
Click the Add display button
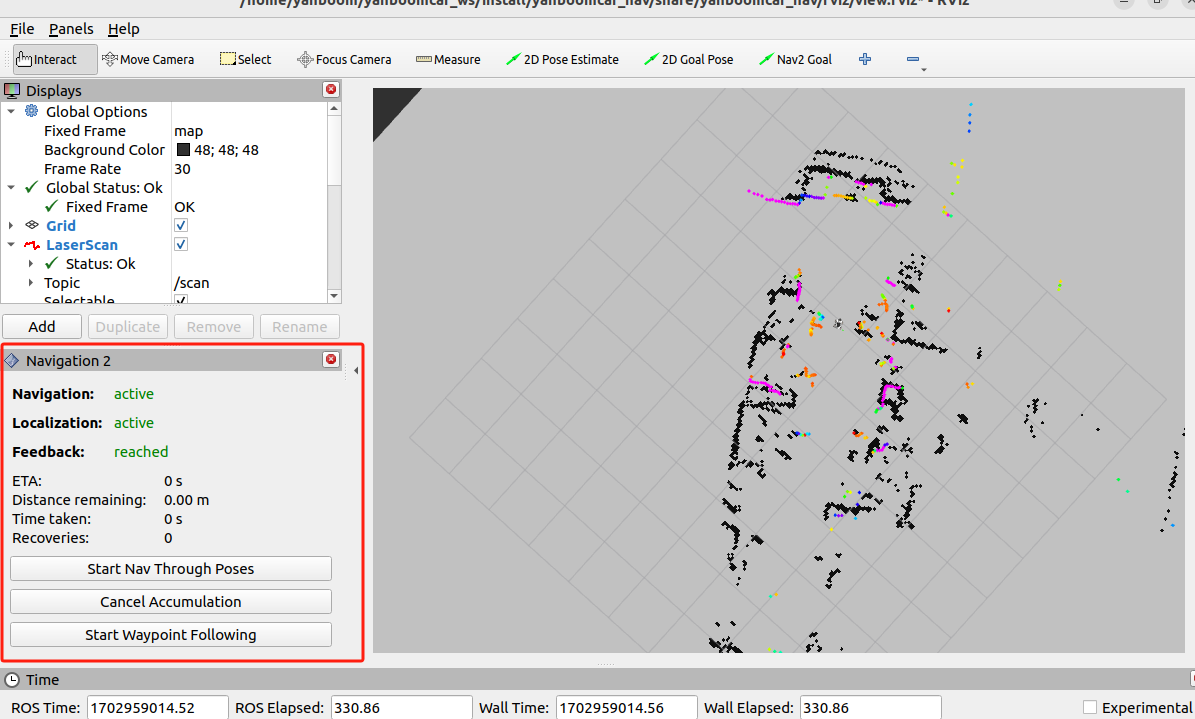(x=42, y=326)
